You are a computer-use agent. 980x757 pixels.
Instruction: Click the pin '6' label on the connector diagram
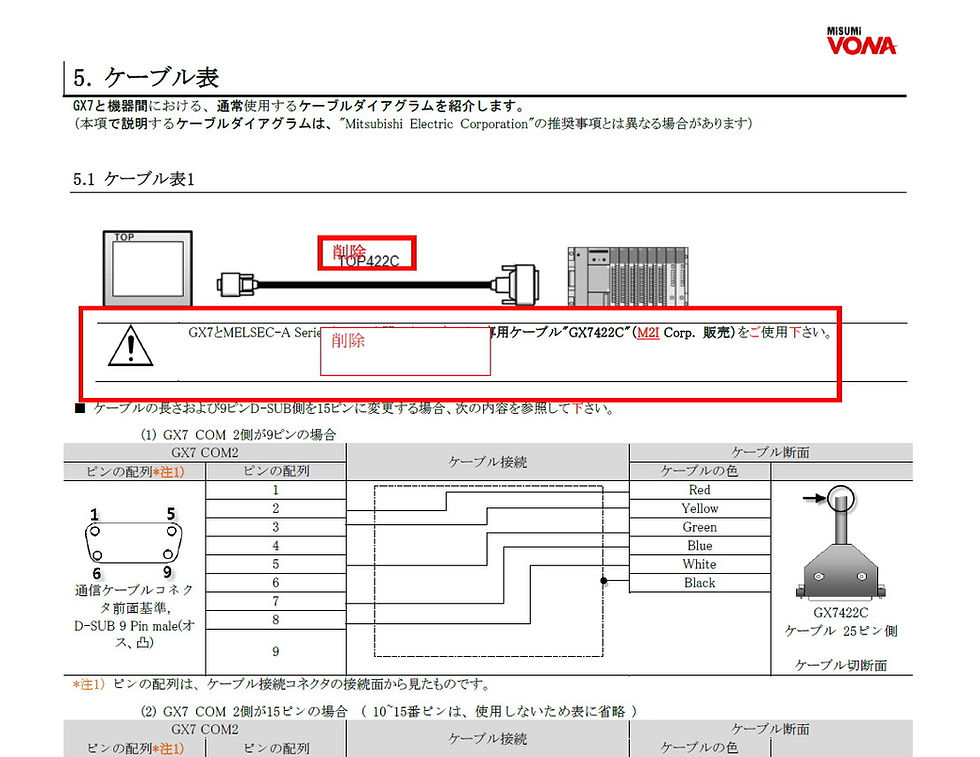click(97, 573)
